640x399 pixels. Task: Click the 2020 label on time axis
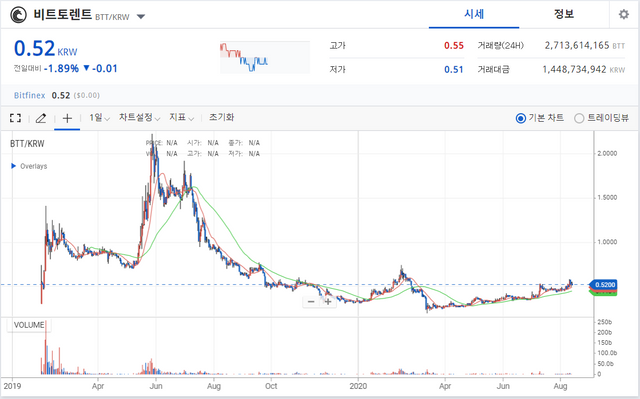[359, 386]
